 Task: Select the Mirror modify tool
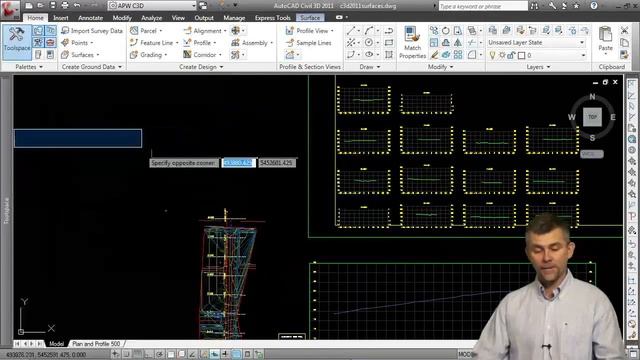(x=458, y=42)
